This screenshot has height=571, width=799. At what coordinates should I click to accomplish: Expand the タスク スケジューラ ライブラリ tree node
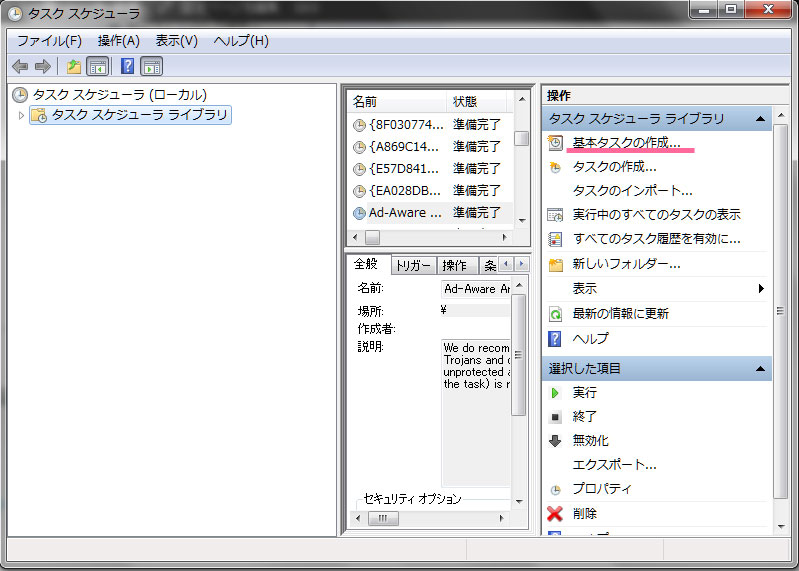[x=21, y=116]
